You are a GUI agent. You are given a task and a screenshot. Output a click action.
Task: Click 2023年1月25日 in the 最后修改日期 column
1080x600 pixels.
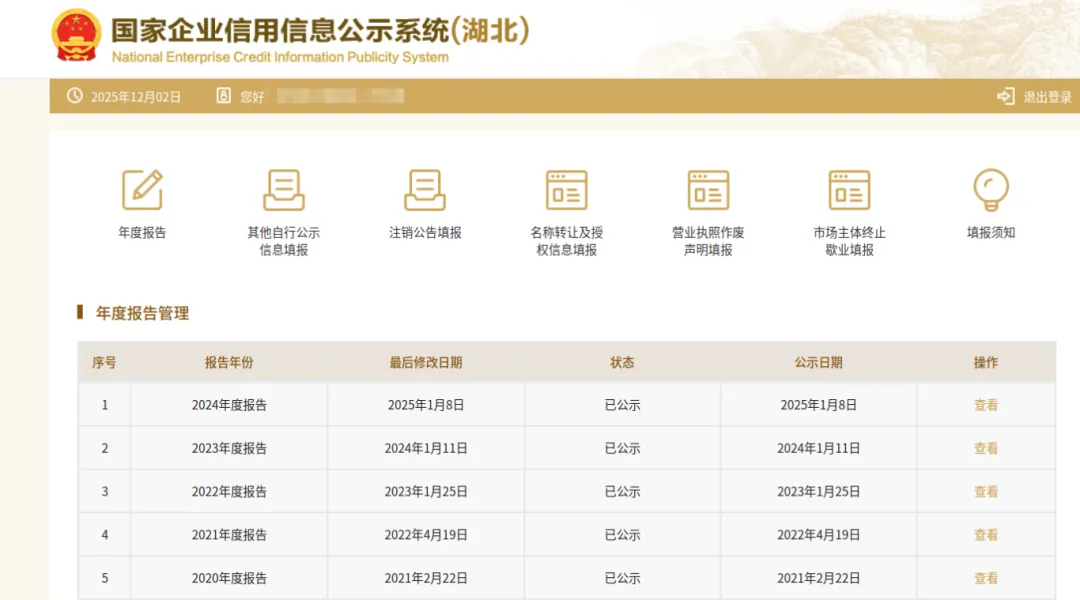coord(426,492)
